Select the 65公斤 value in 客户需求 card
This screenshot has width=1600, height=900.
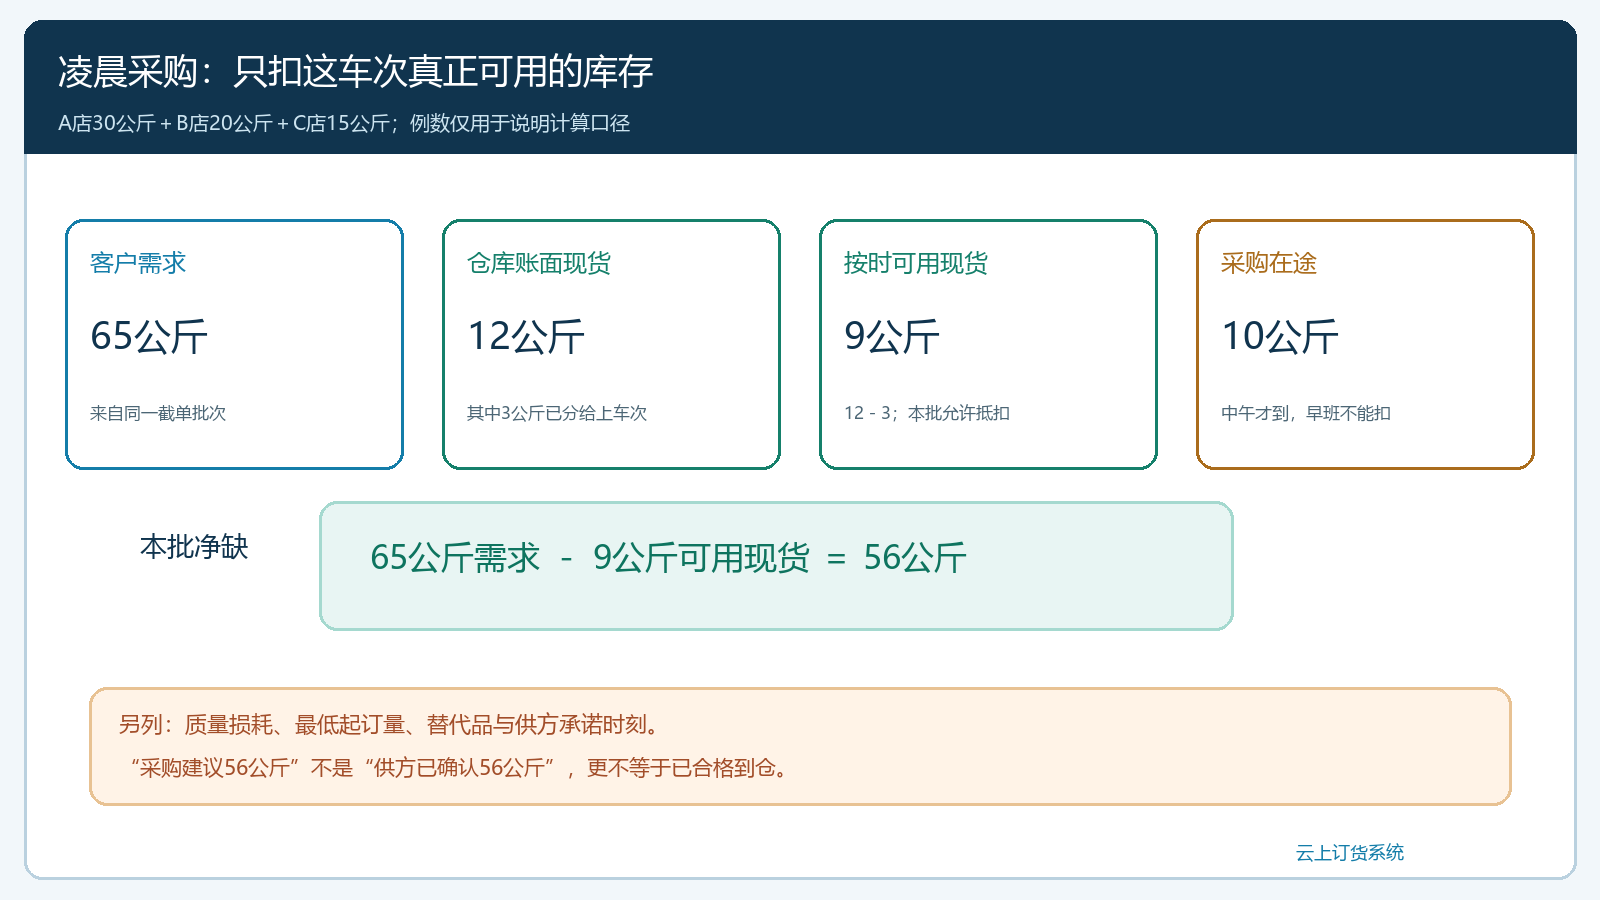149,336
